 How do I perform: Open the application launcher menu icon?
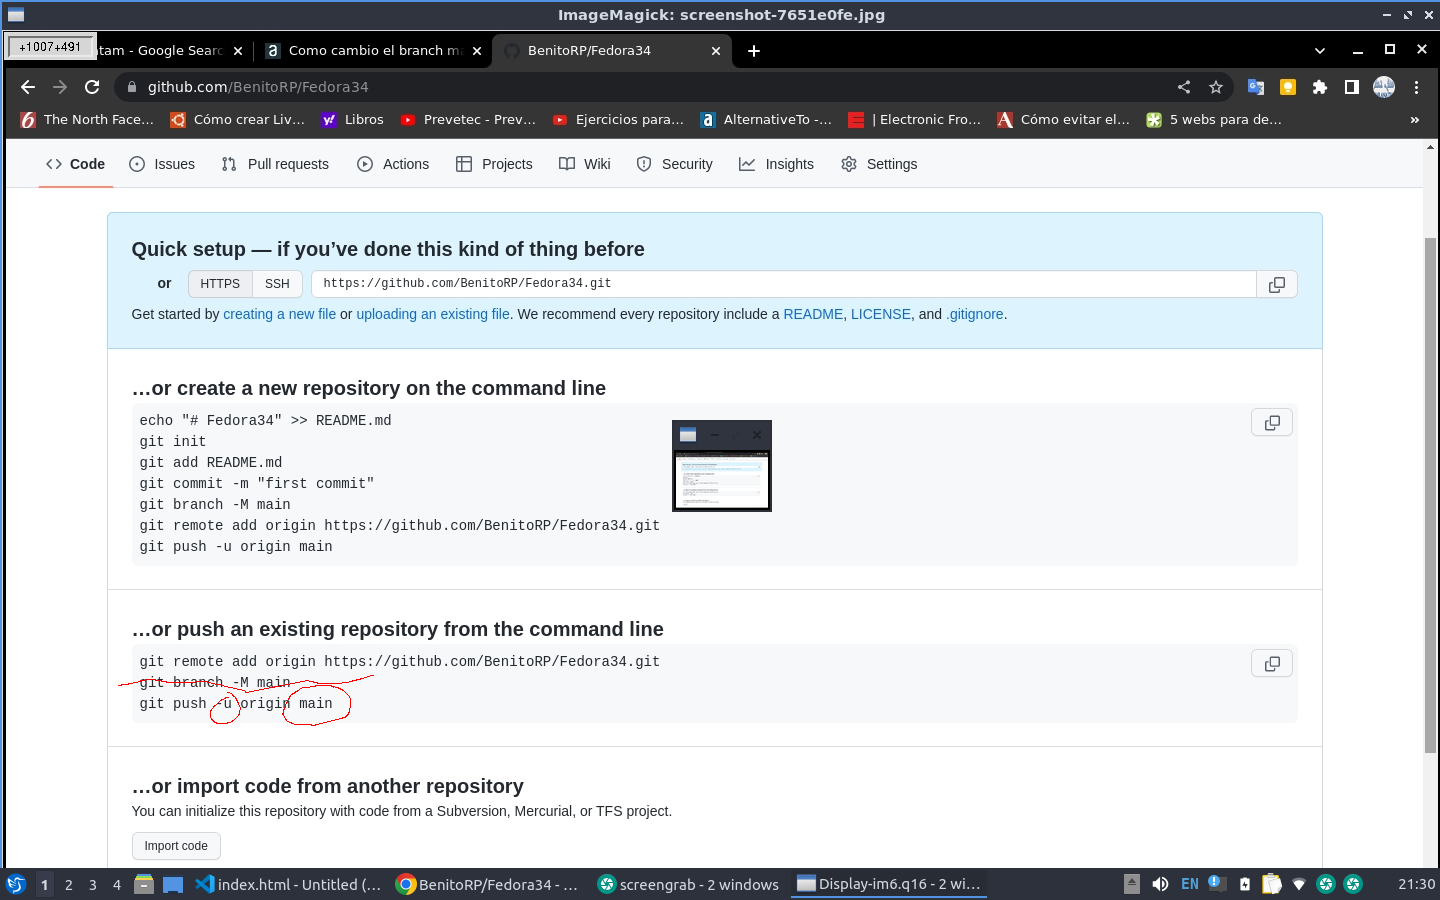16,885
